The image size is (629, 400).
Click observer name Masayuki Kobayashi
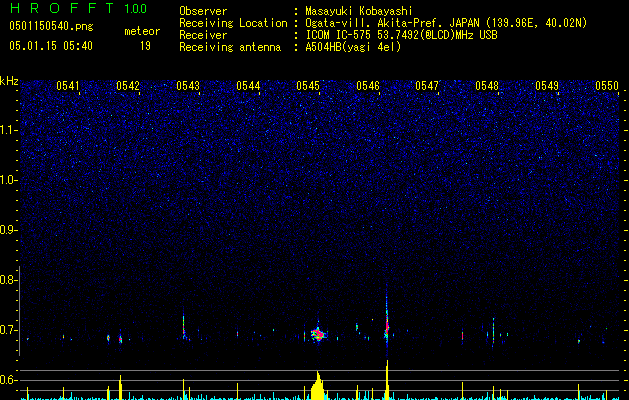359,11
